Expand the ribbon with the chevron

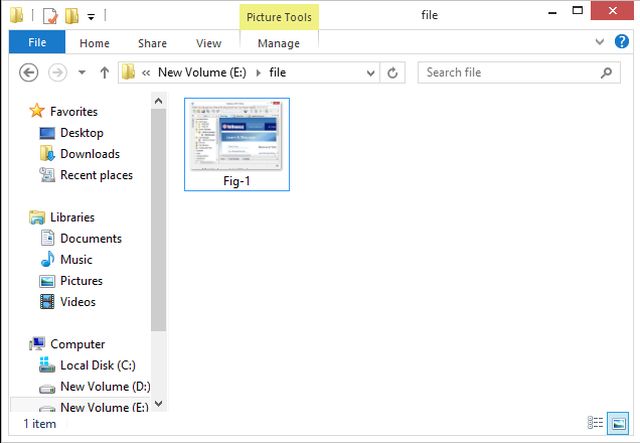tap(600, 41)
